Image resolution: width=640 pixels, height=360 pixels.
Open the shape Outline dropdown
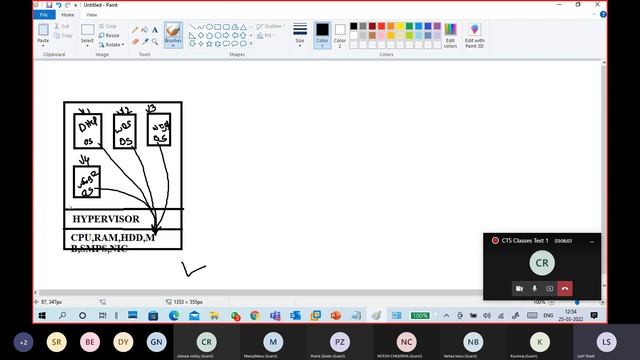(271, 26)
